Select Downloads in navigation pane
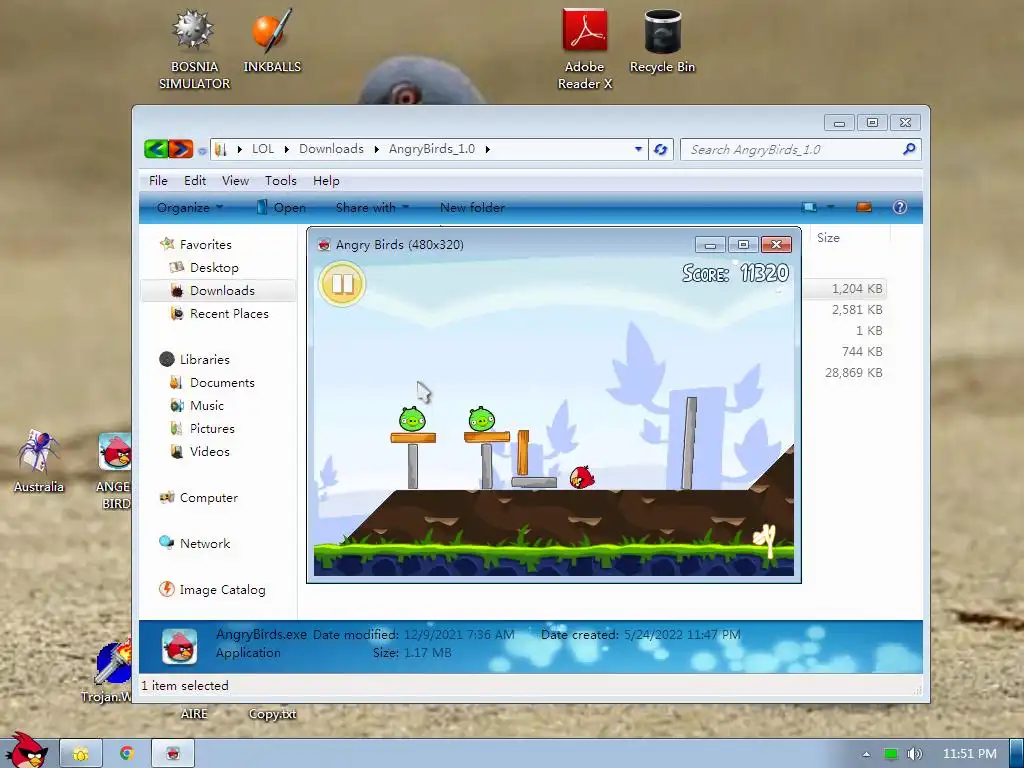The image size is (1024, 768). (x=222, y=291)
